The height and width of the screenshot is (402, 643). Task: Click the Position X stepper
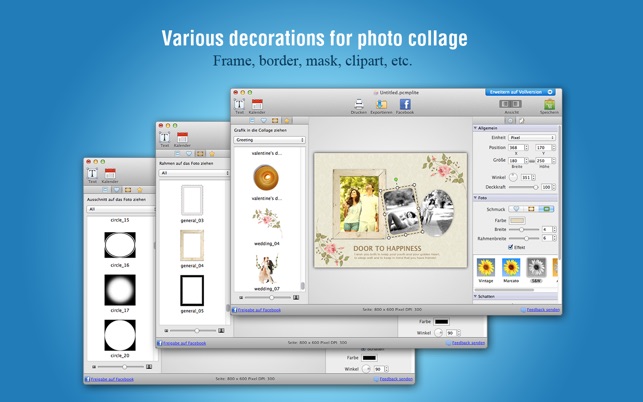pyautogui.click(x=527, y=147)
